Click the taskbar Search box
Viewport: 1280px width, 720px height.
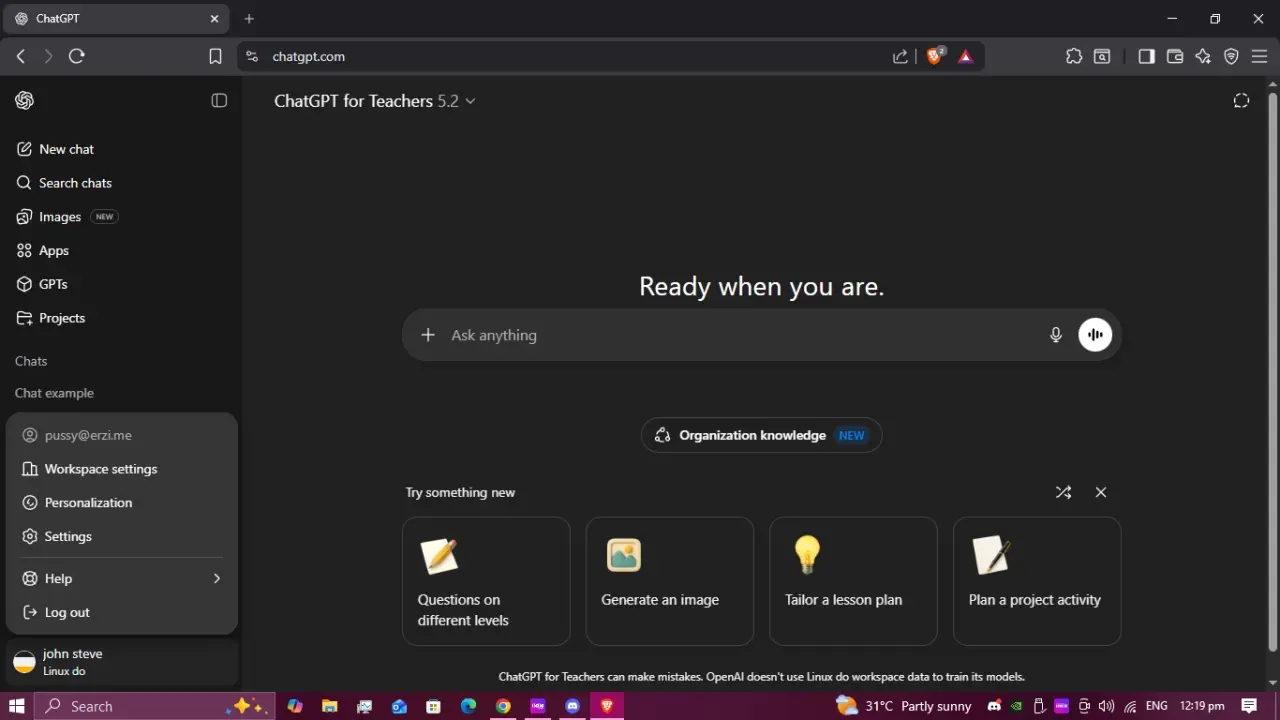[x=155, y=706]
